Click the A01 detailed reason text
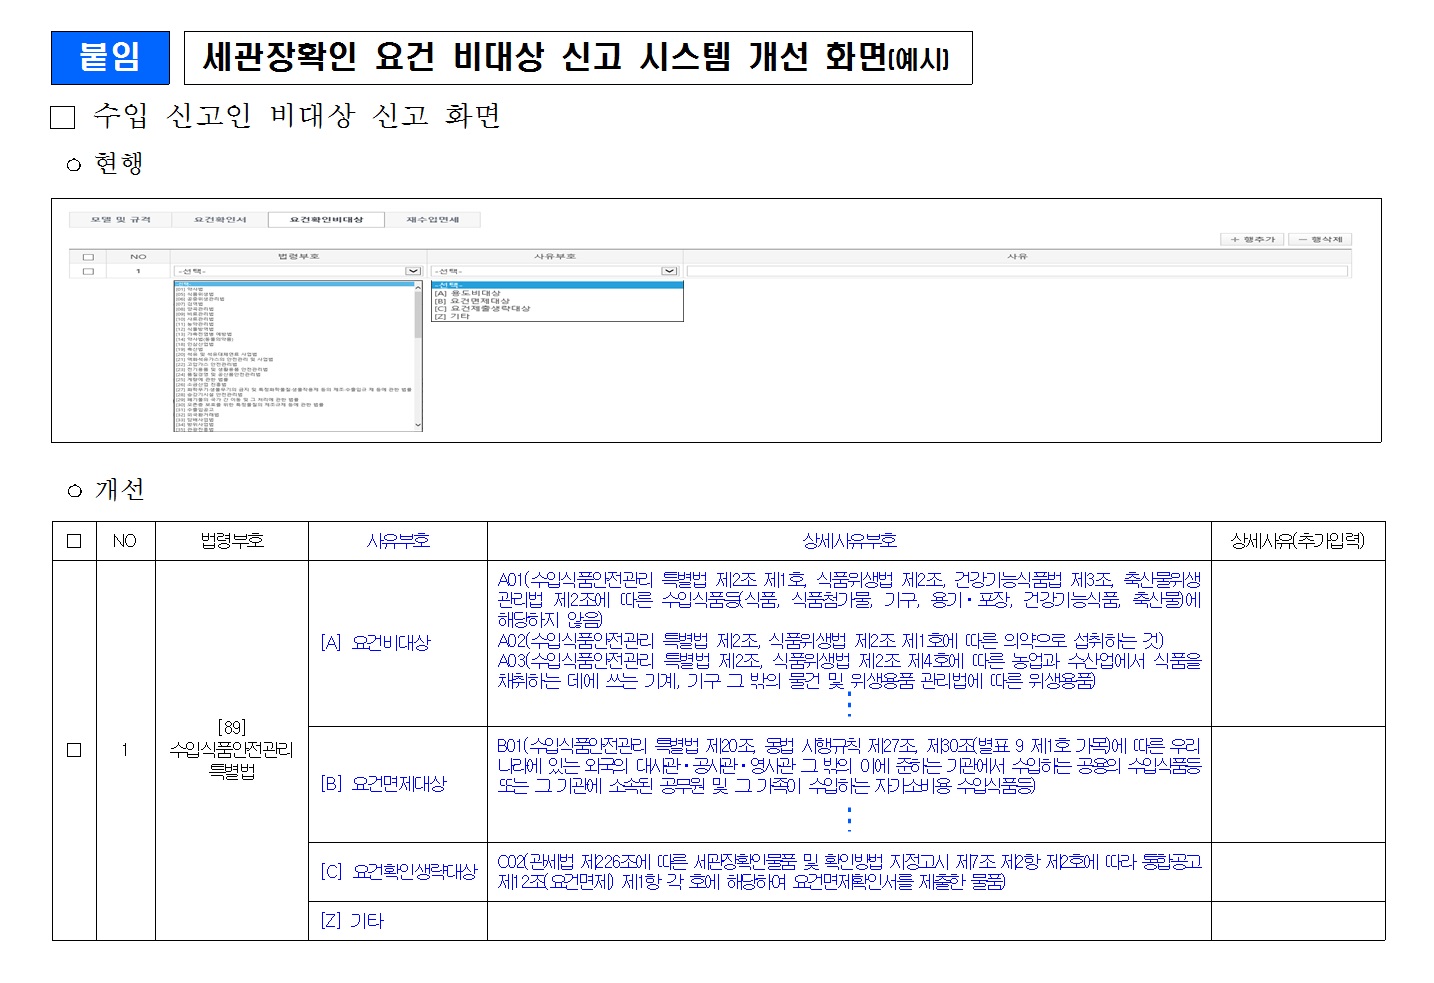 point(849,599)
